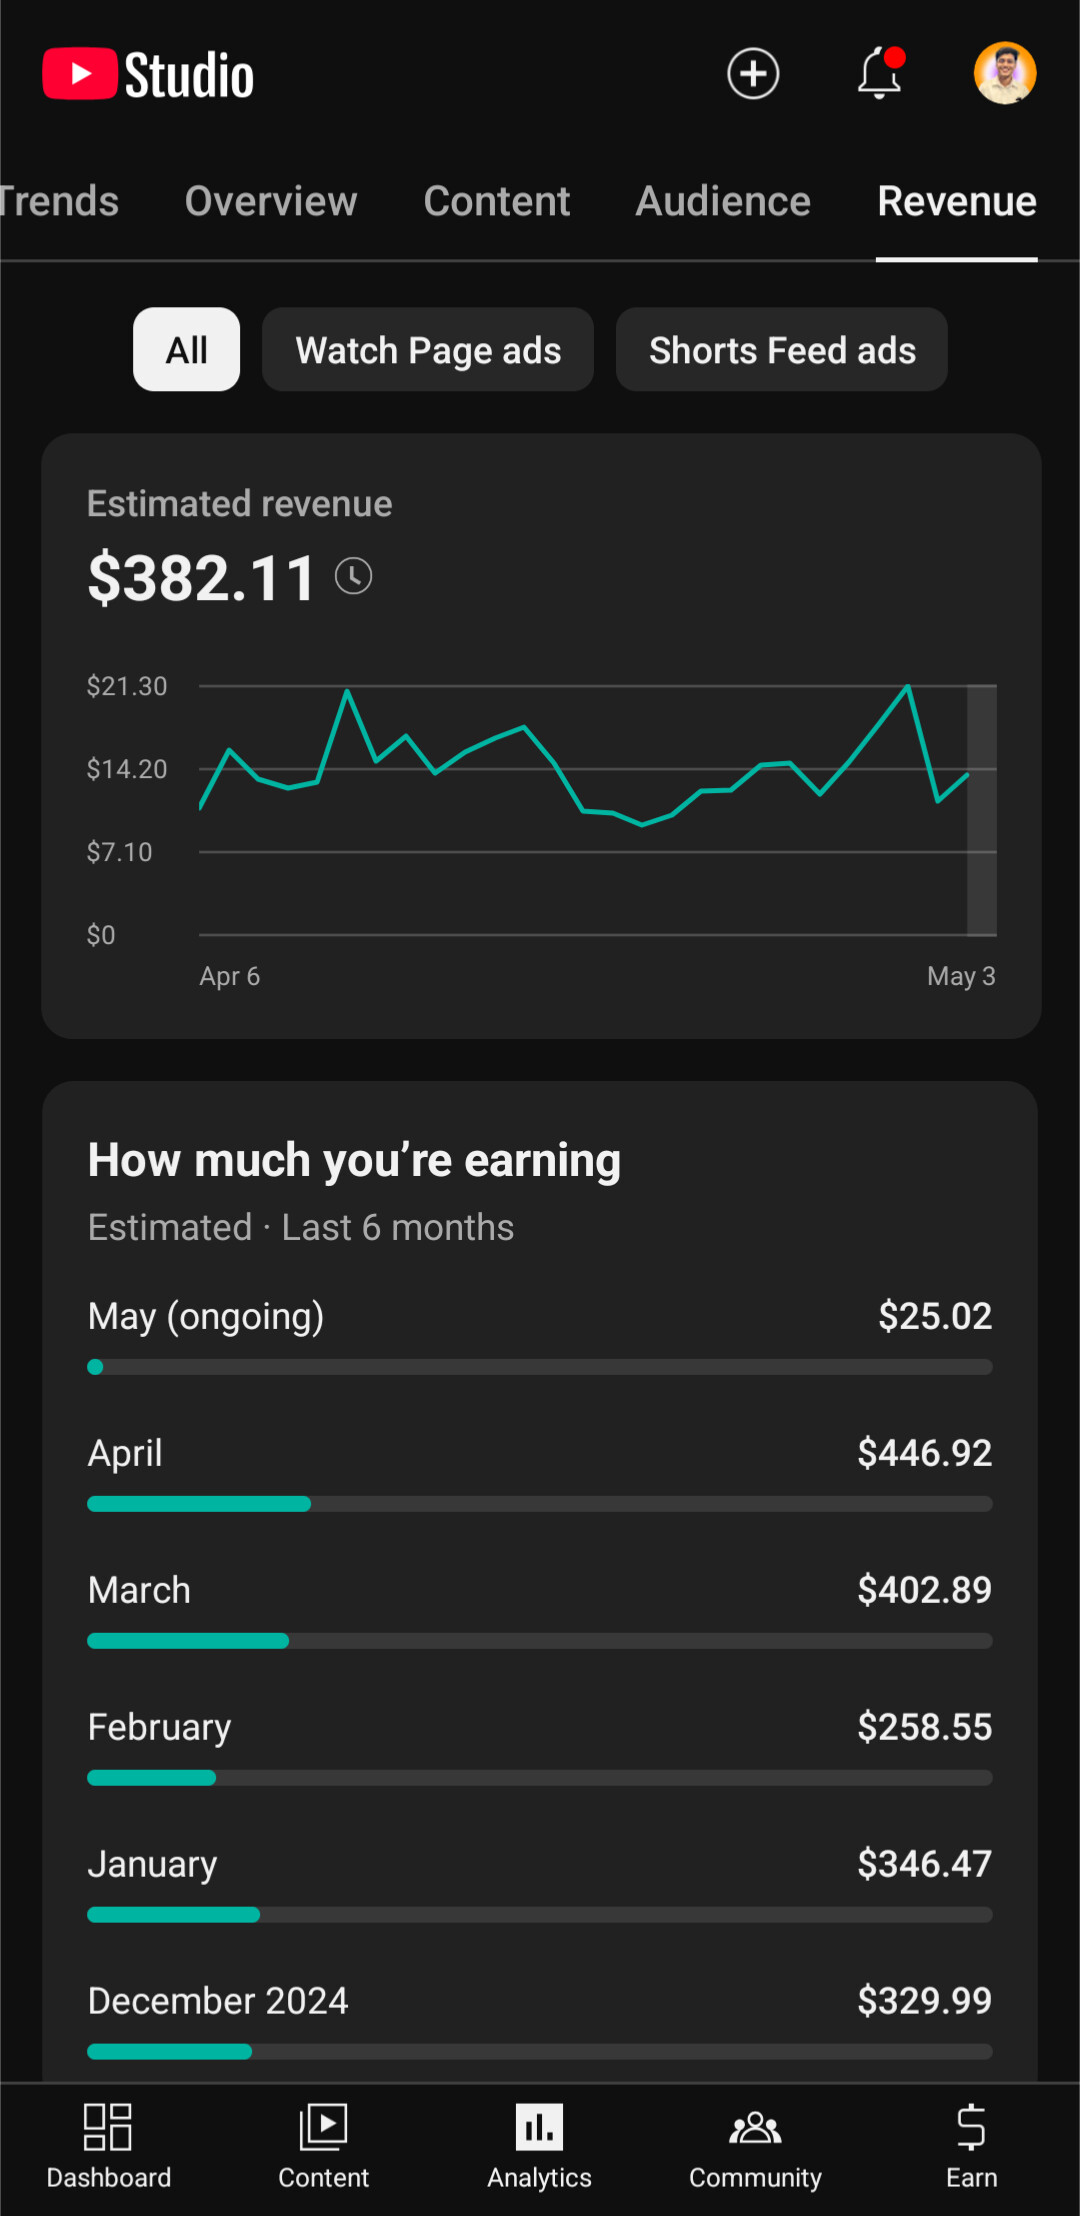Select the All revenue filter chip
The image size is (1080, 2216).
pos(187,350)
